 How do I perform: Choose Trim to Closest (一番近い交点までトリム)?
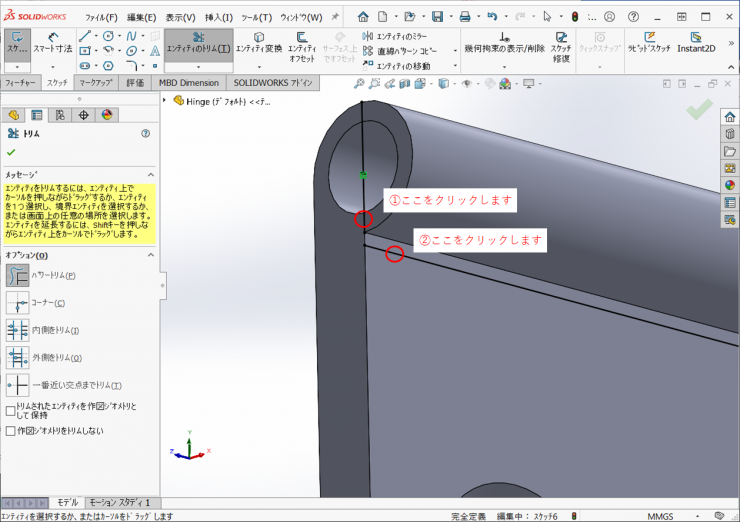[x=18, y=385]
